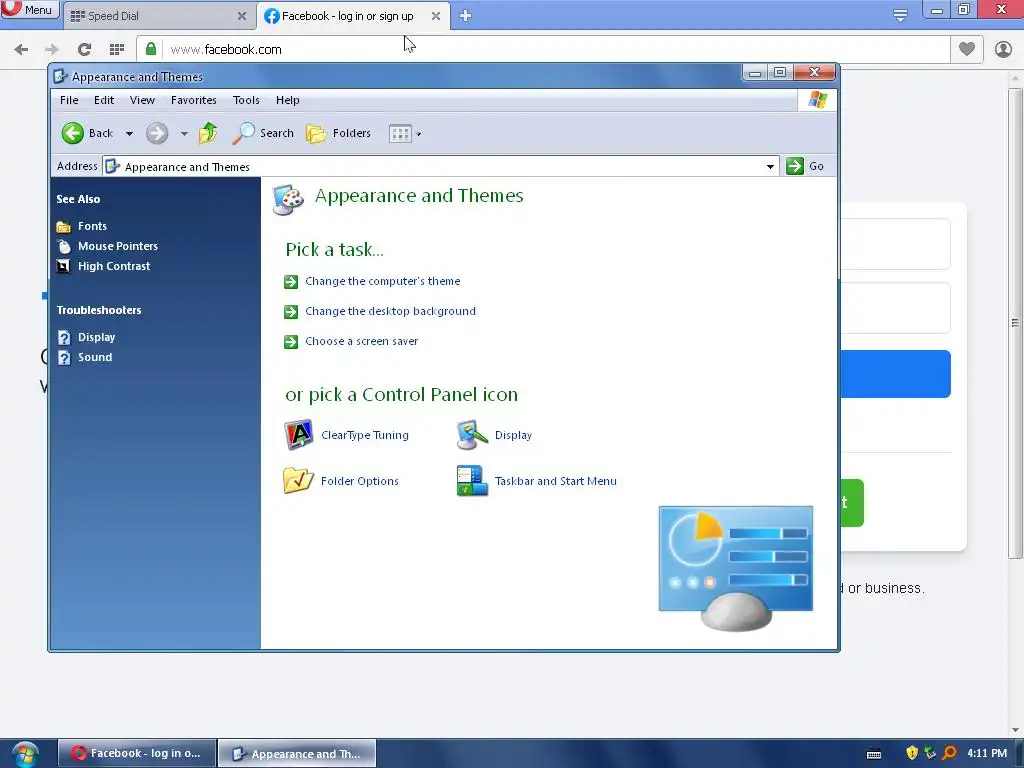Open Opera user account icon
Image resolution: width=1024 pixels, height=768 pixels.
click(x=1003, y=49)
